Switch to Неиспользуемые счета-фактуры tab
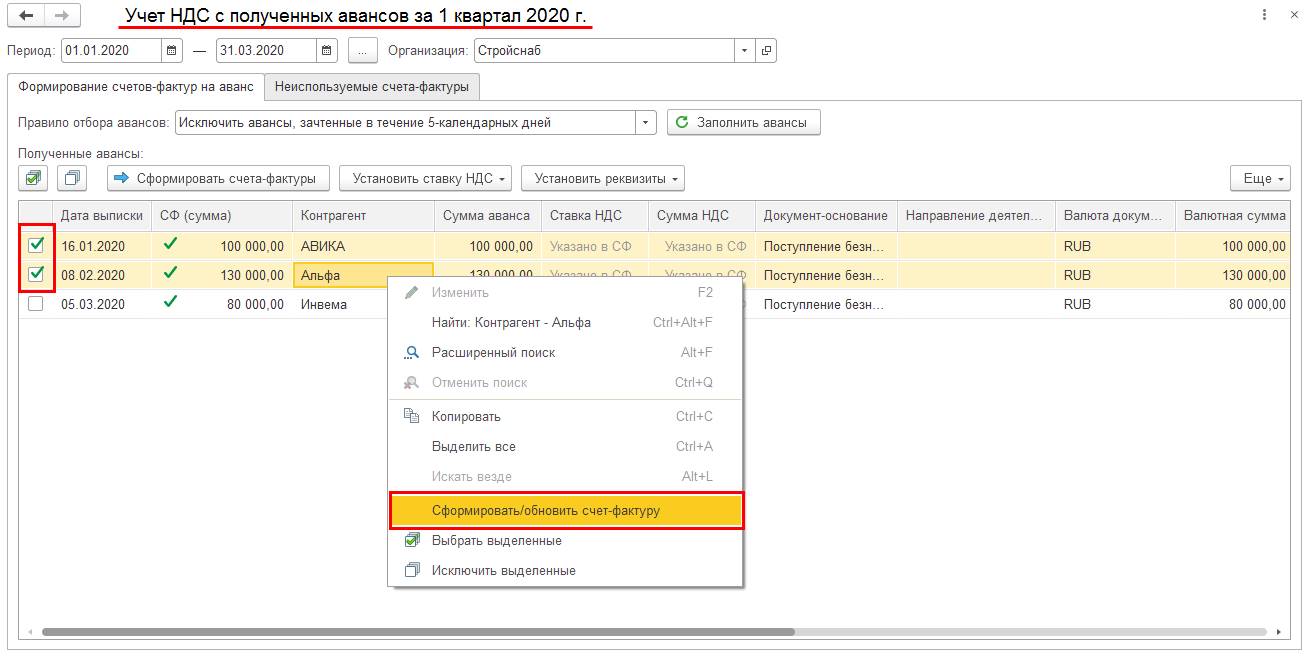The width and height of the screenshot is (1310, 657). 372,87
